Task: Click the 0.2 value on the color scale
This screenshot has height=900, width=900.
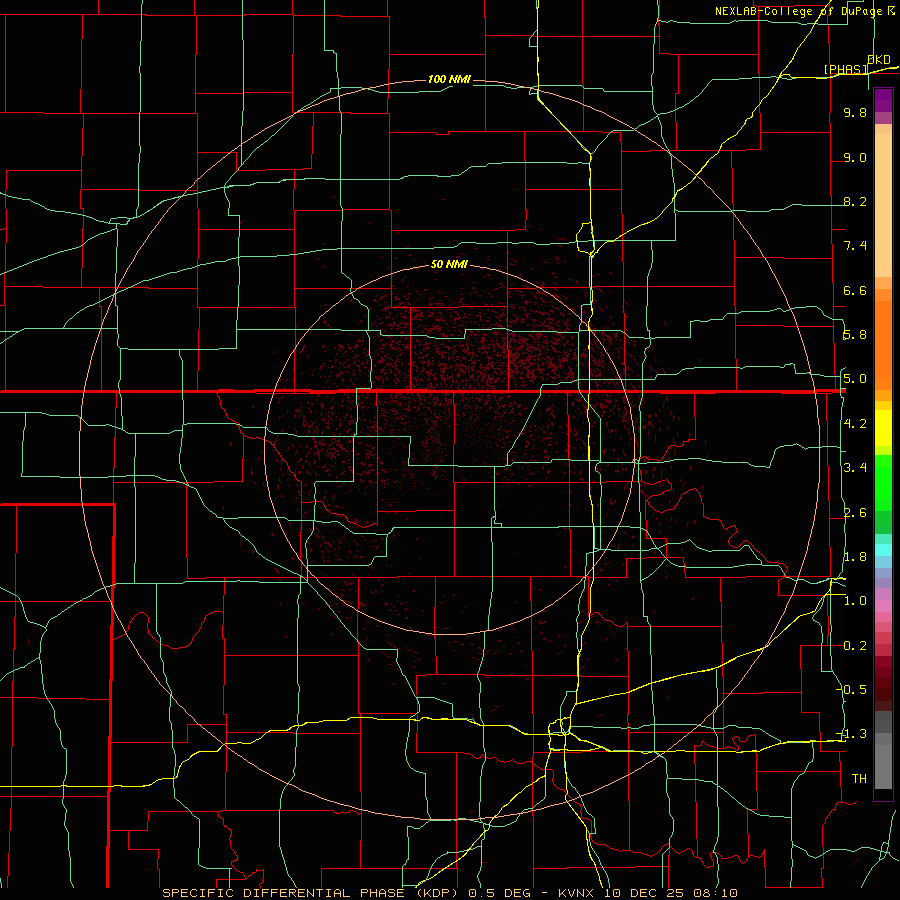Action: pyautogui.click(x=855, y=646)
